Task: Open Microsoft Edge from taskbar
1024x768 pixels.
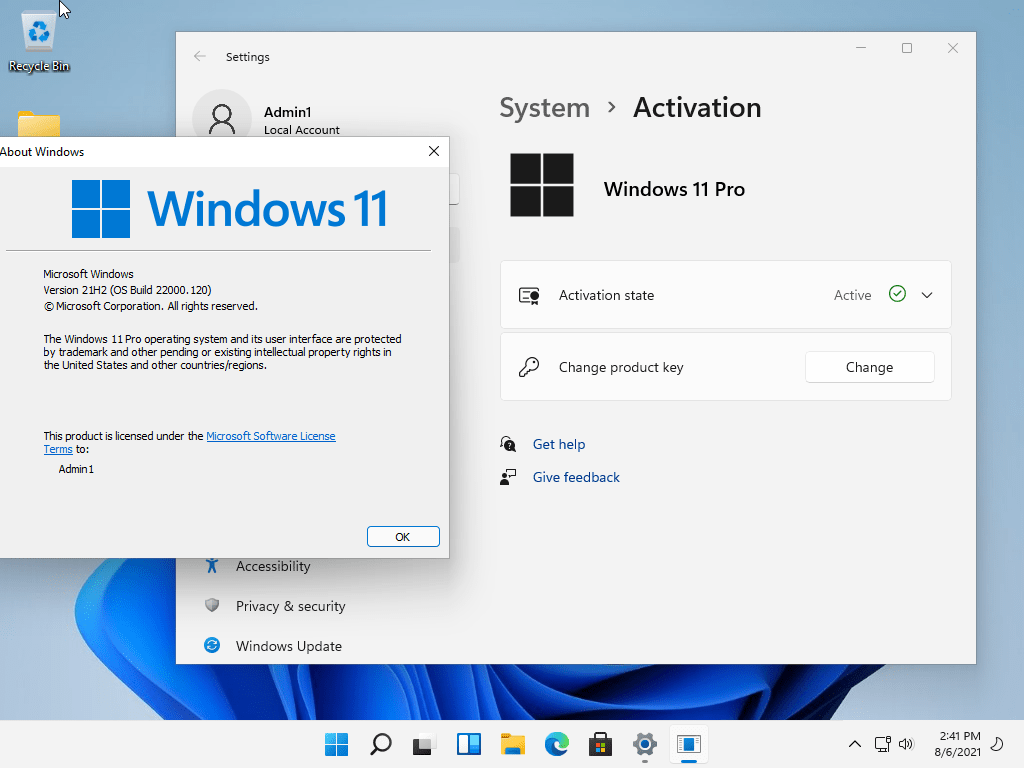Action: click(x=556, y=744)
